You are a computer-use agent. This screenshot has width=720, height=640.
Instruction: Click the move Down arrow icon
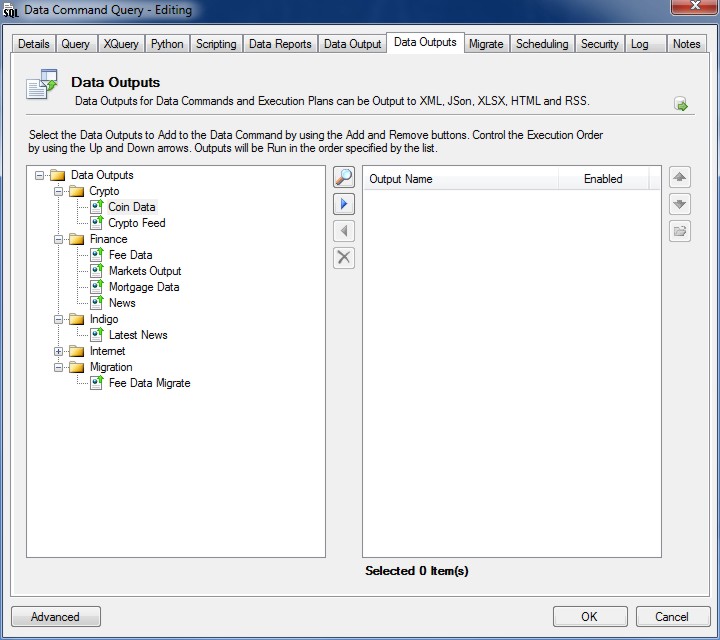(680, 204)
